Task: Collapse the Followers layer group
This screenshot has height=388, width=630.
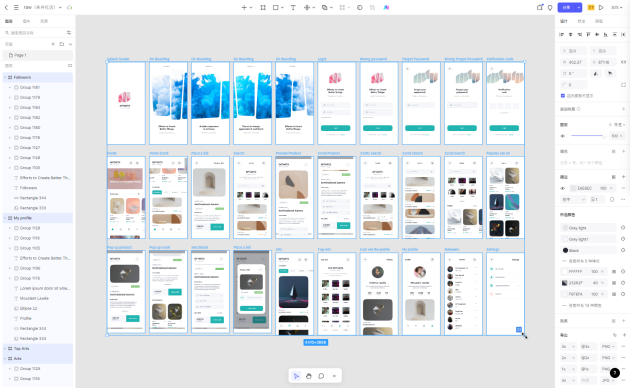Action: 5,77
